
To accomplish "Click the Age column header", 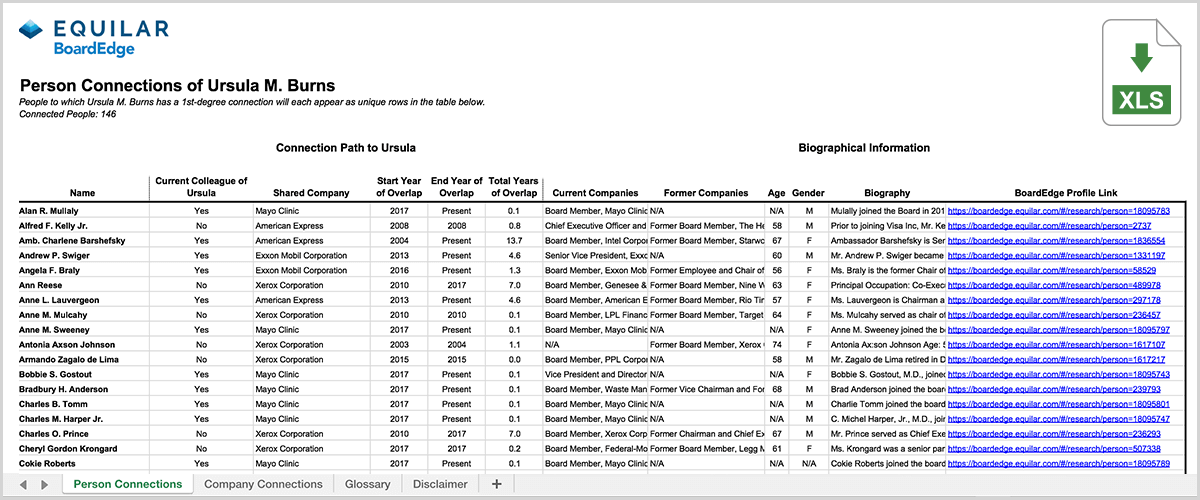I will coord(776,193).
